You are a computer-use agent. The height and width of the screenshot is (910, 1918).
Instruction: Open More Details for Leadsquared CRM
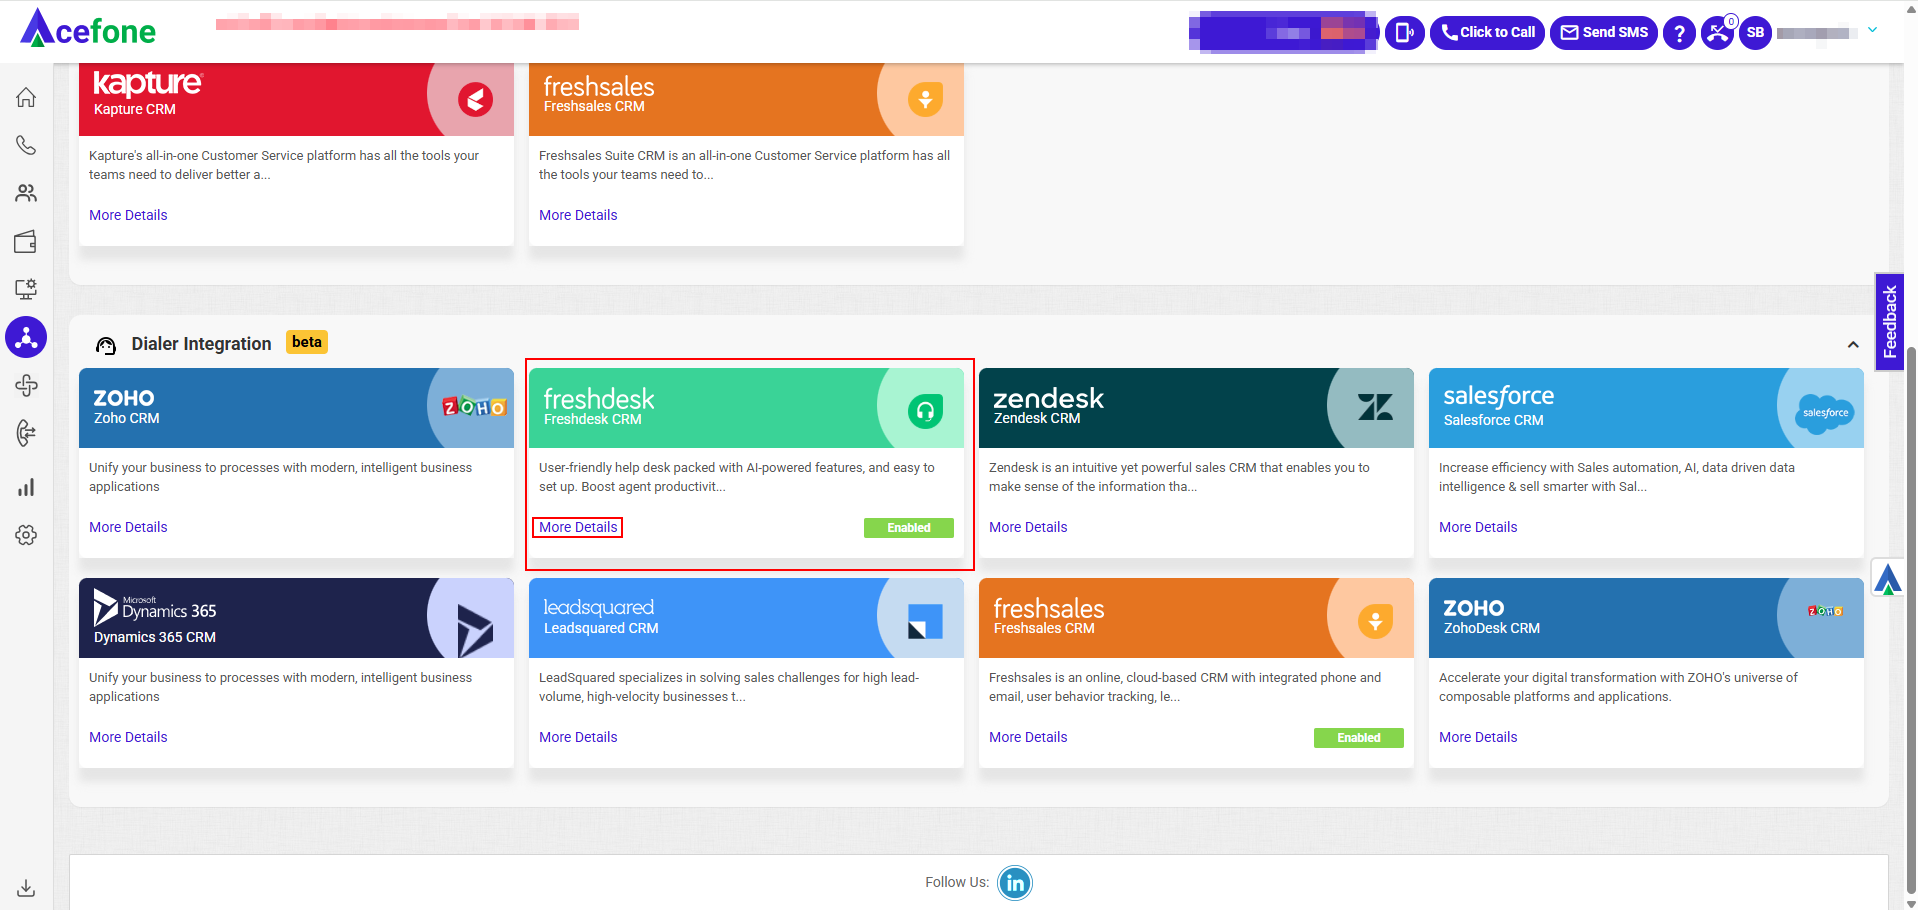click(578, 737)
